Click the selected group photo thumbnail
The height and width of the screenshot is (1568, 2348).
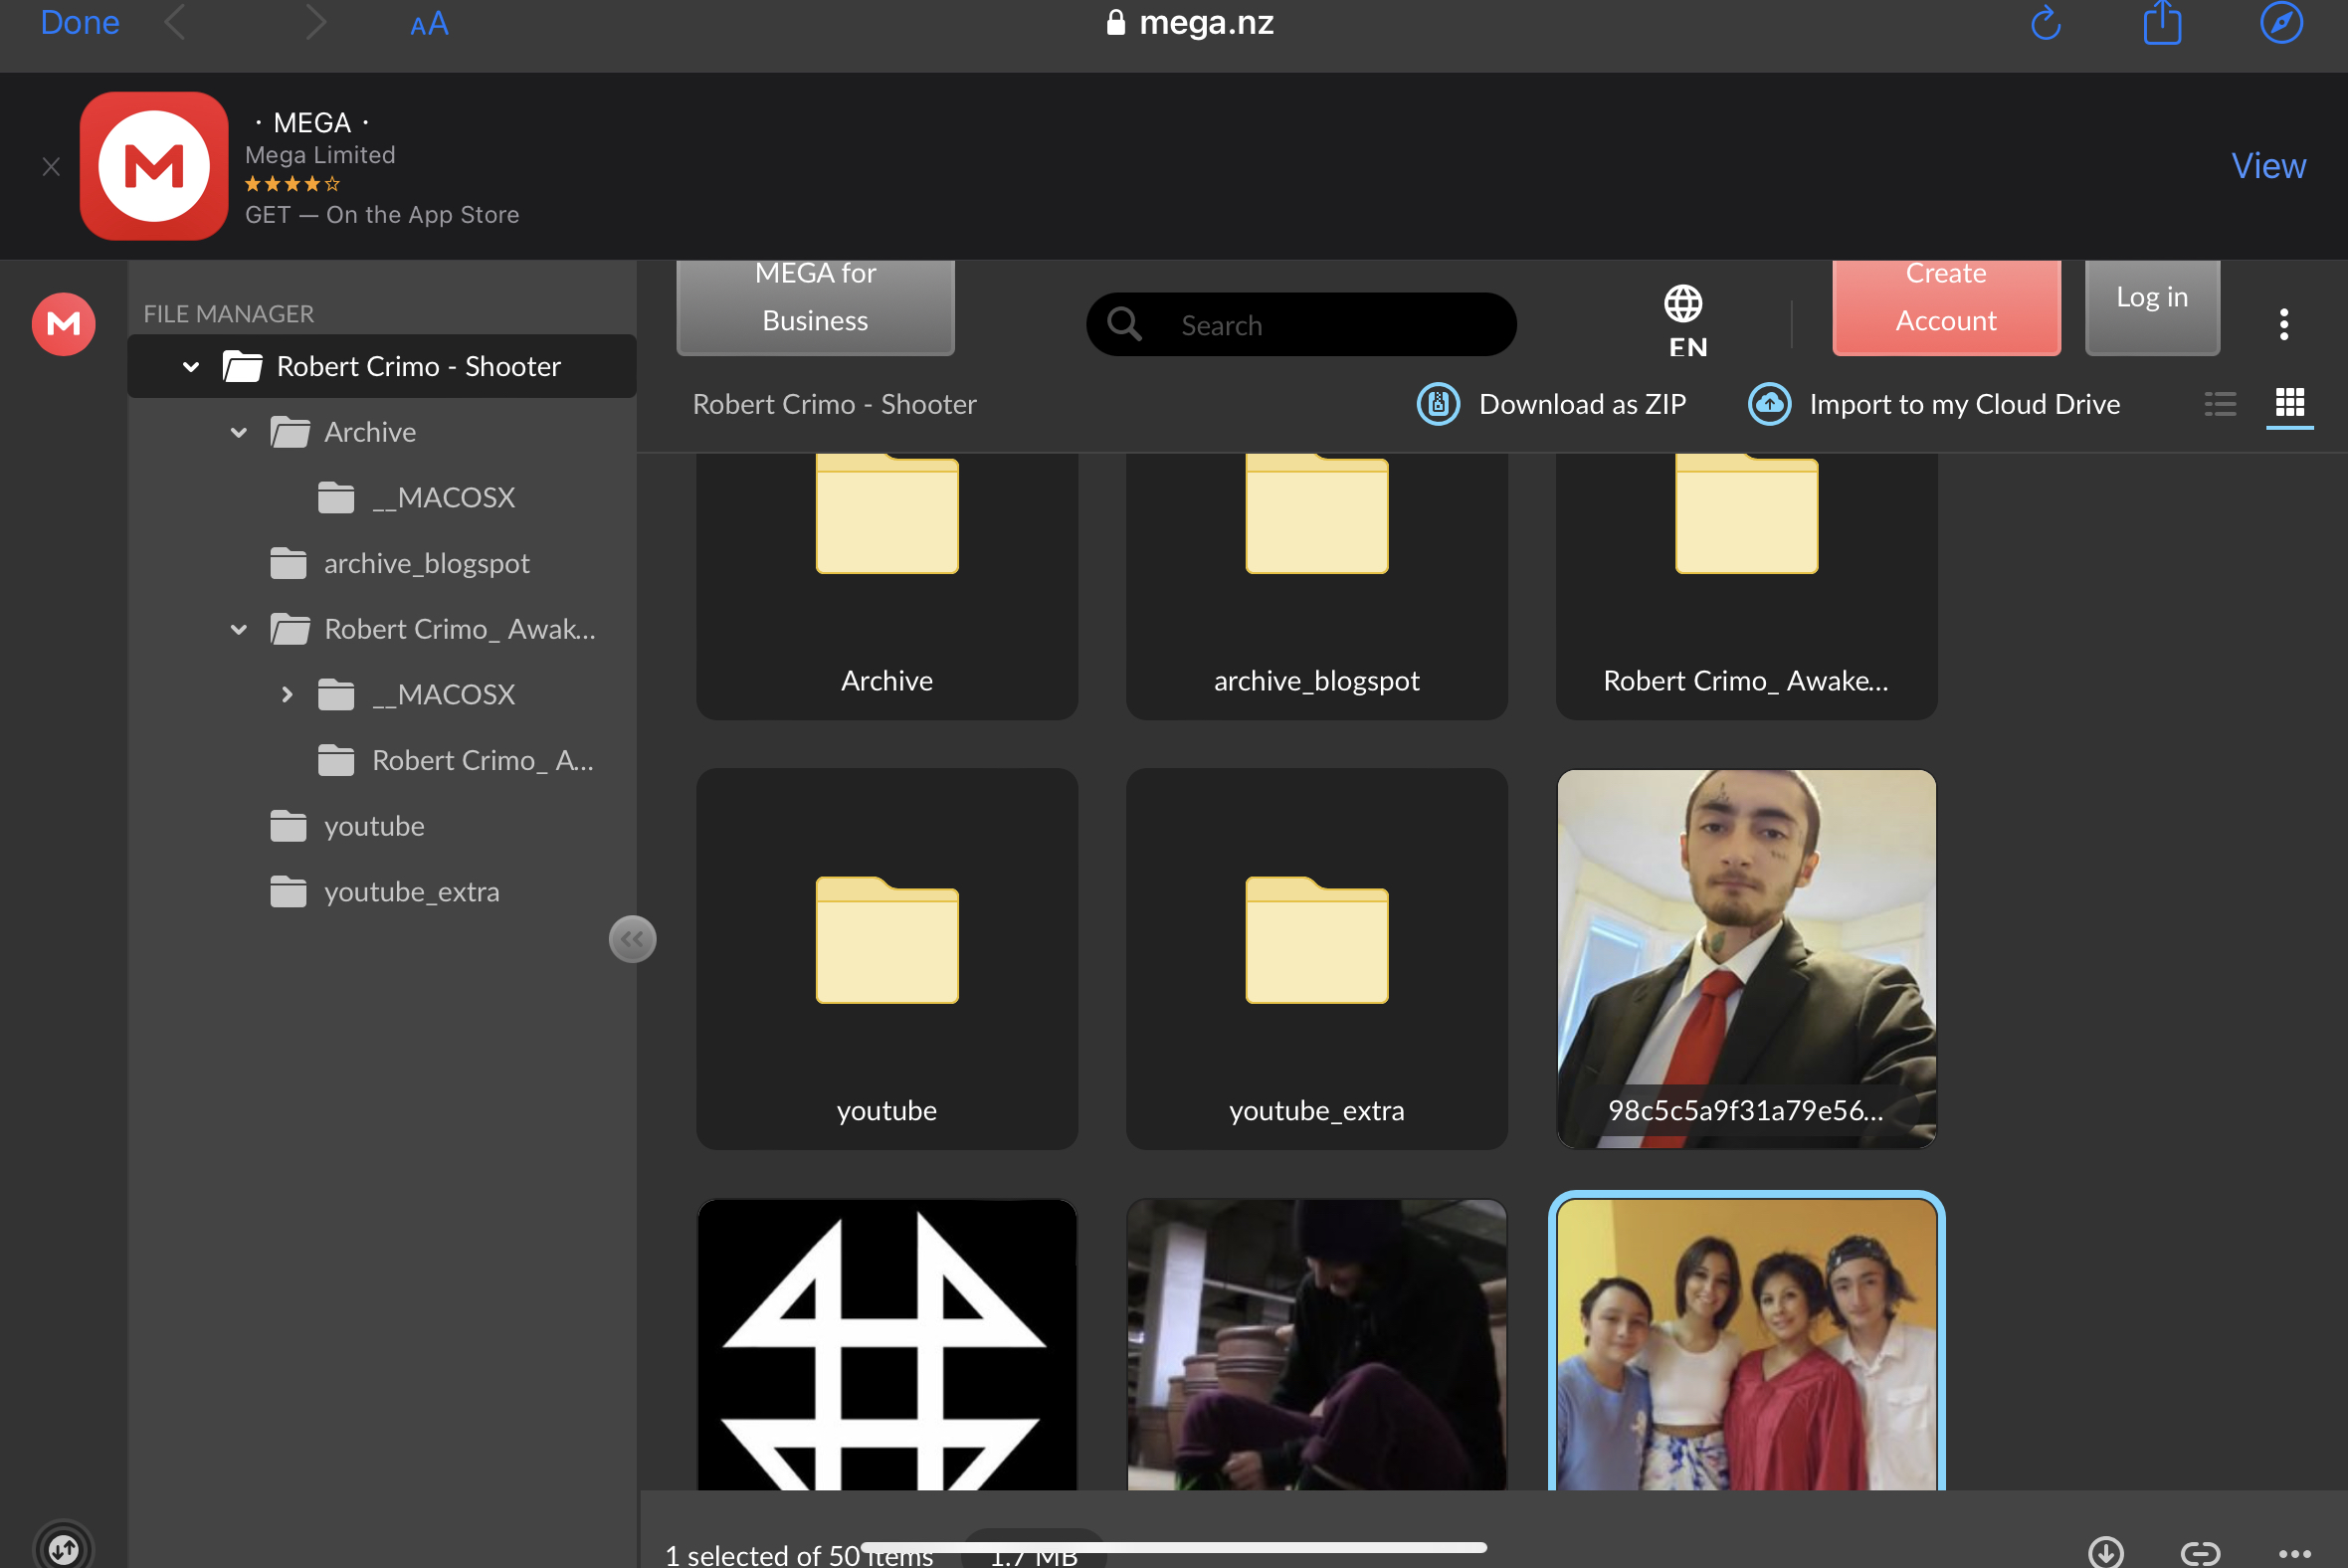coord(1746,1343)
